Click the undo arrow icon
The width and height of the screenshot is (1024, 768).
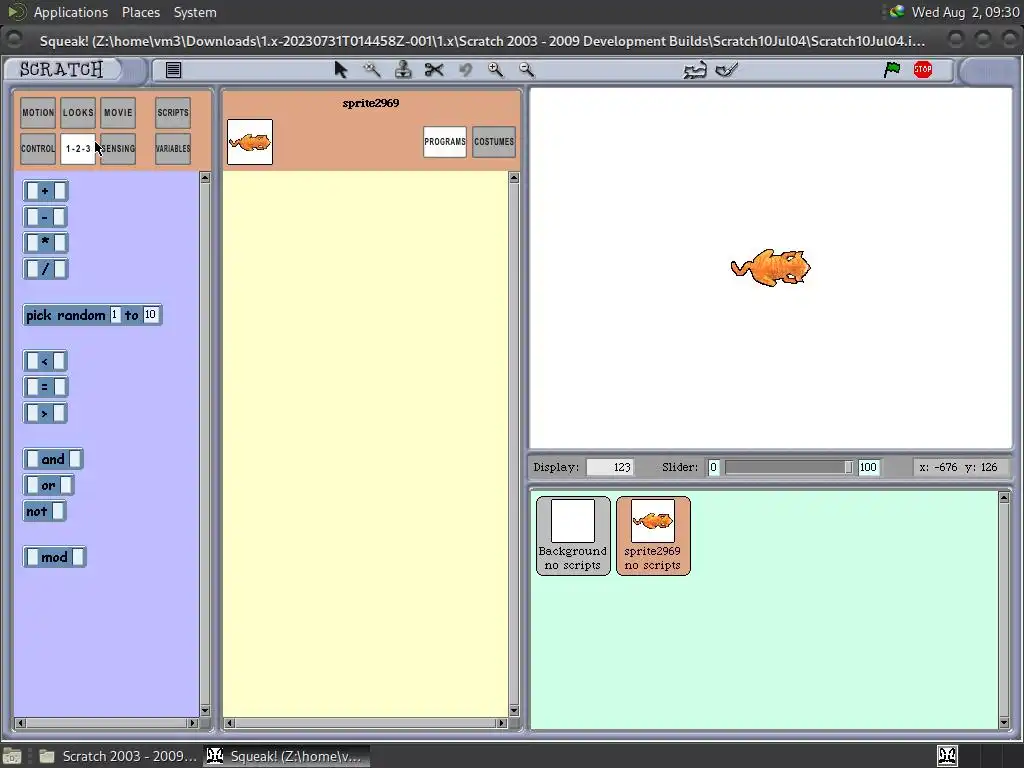click(x=465, y=70)
